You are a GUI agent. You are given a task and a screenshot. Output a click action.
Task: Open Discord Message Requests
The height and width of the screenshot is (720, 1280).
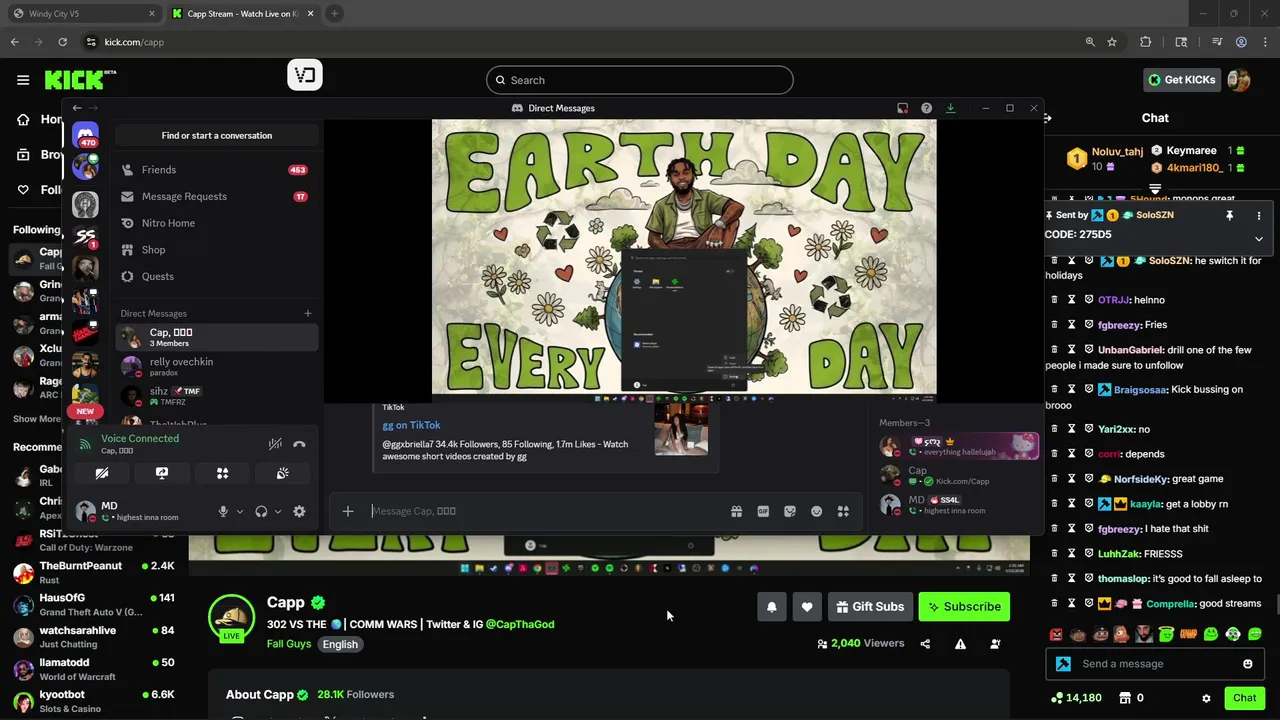[216, 197]
